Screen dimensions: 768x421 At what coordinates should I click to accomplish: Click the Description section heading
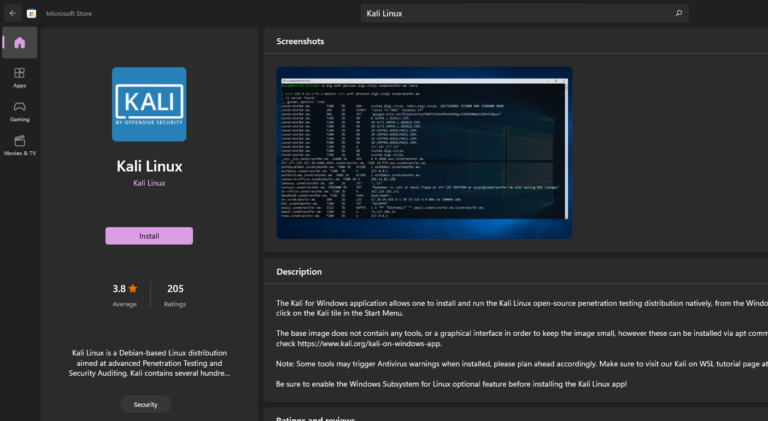click(x=299, y=272)
